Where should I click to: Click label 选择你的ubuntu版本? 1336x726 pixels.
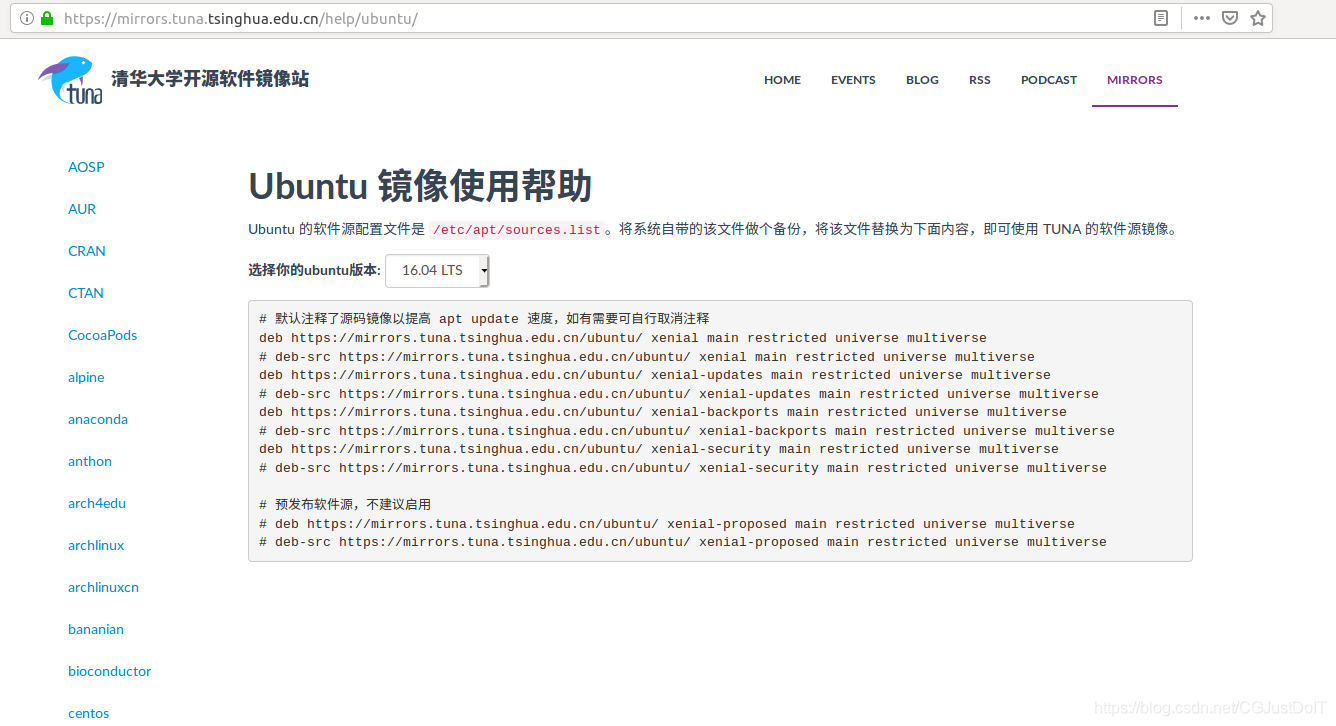(314, 270)
